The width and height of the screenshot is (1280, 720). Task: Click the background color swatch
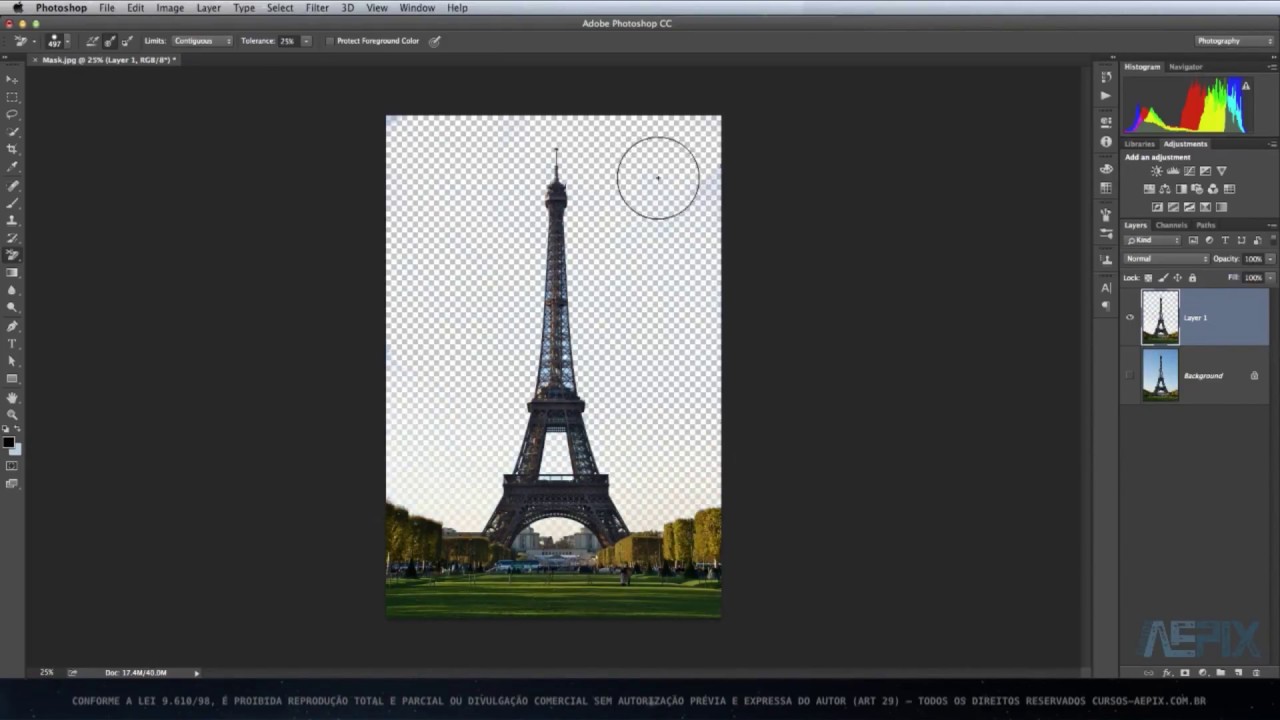click(x=15, y=449)
